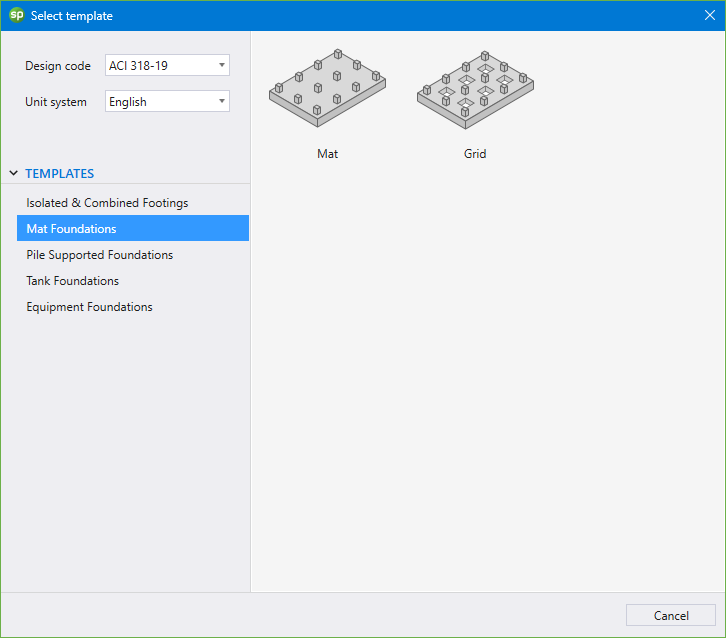Click the arrow beside ACI 318-19
Image resolution: width=726 pixels, height=638 pixels.
pyautogui.click(x=221, y=66)
